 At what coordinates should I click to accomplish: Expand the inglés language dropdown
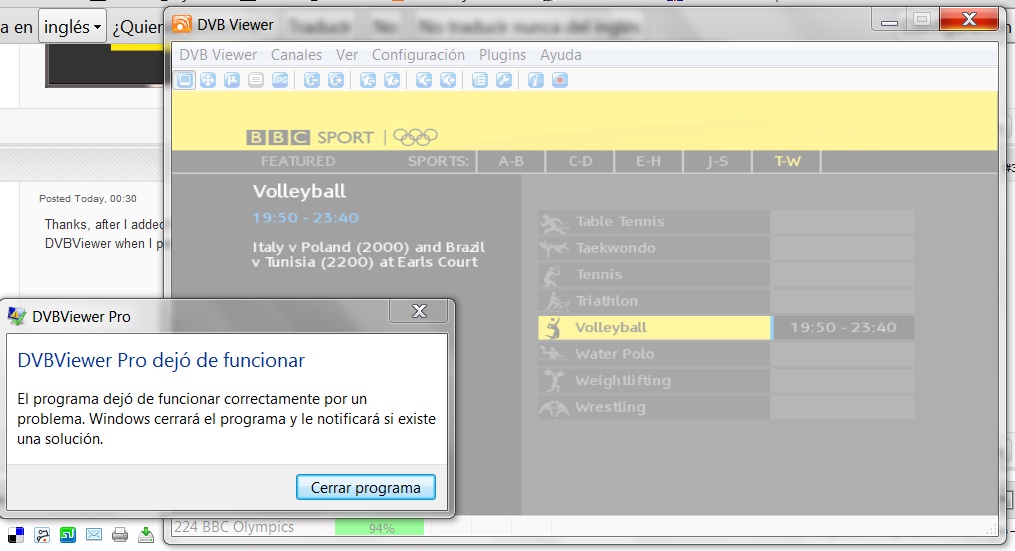click(x=72, y=27)
